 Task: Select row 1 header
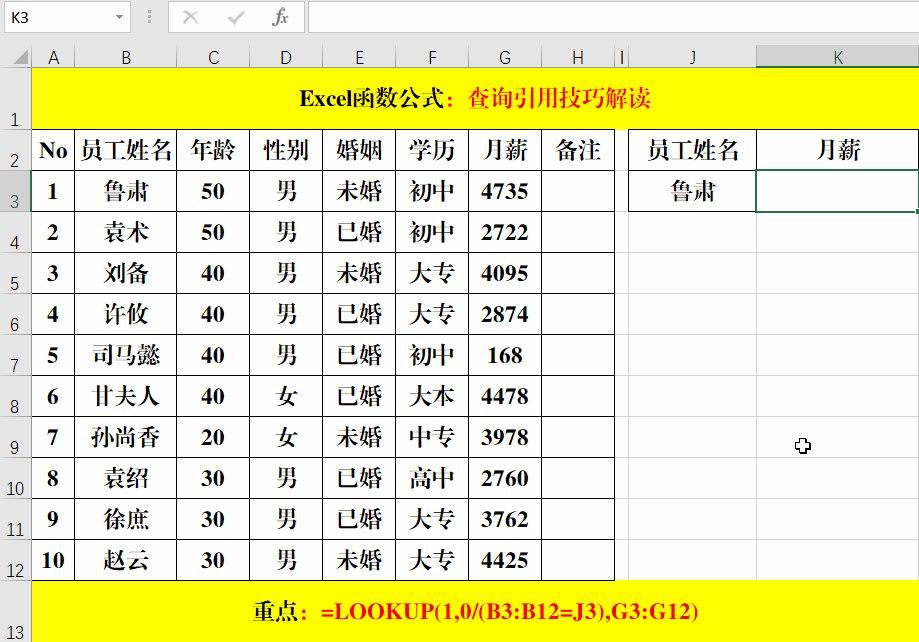[x=15, y=98]
